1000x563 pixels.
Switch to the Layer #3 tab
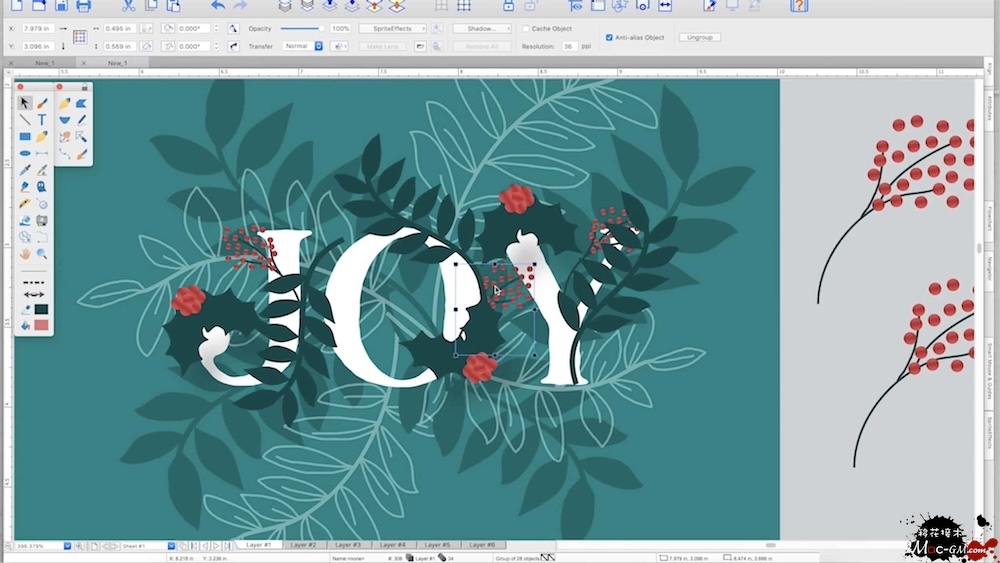tap(348, 545)
